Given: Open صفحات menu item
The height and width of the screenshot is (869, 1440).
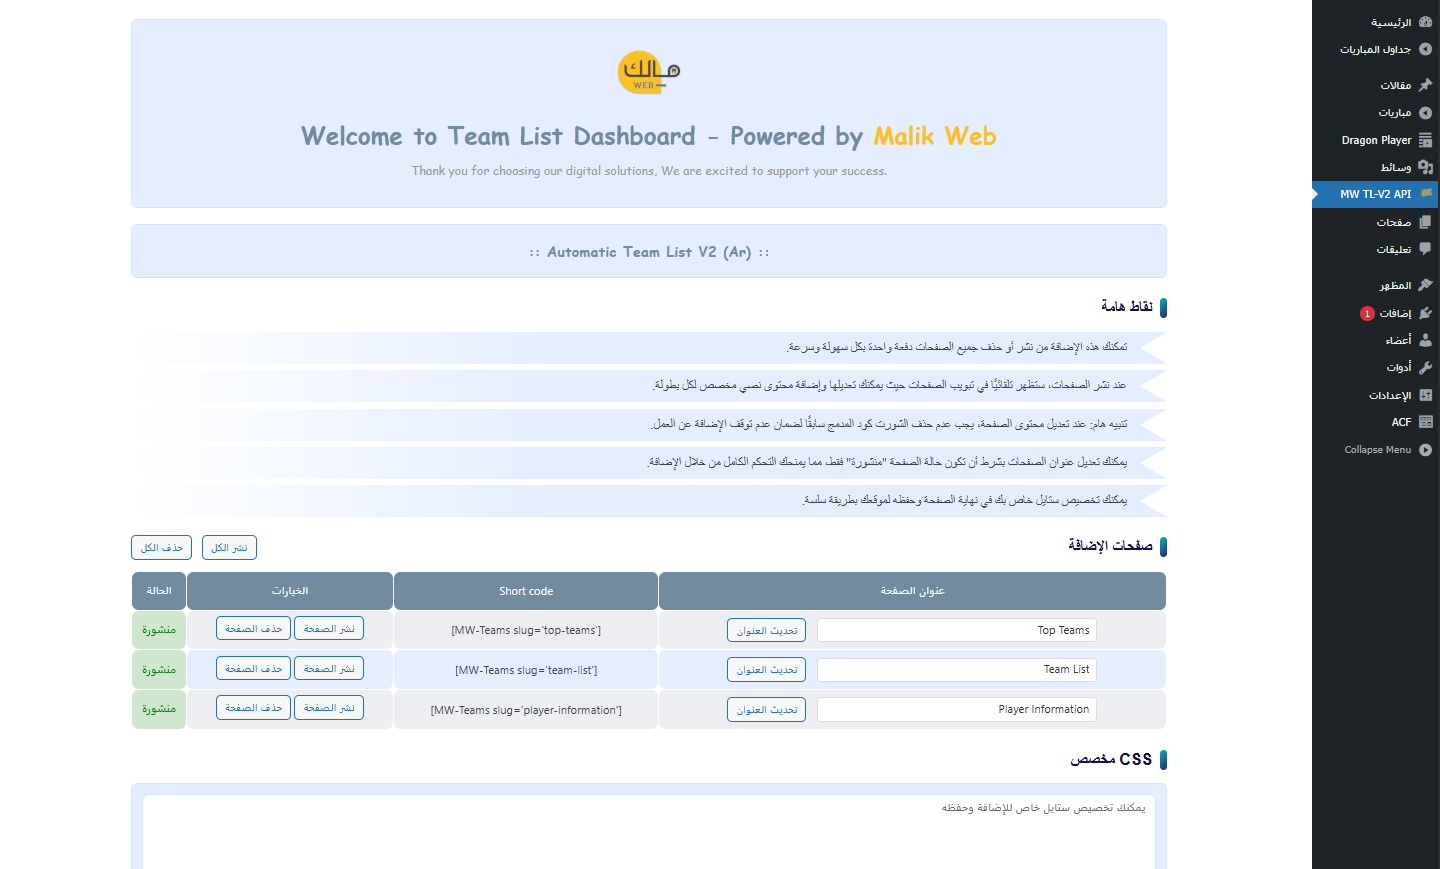Looking at the screenshot, I should (1393, 222).
